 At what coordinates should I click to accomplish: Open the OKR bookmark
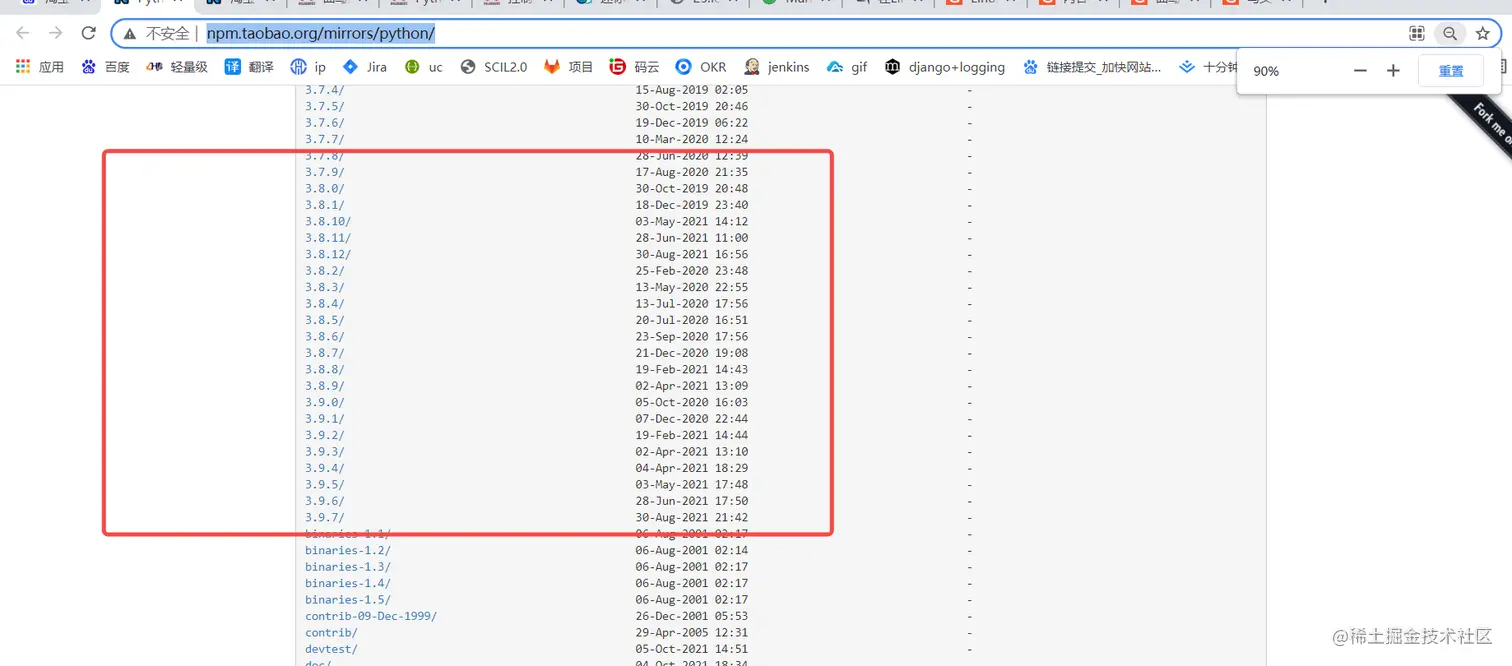point(701,67)
